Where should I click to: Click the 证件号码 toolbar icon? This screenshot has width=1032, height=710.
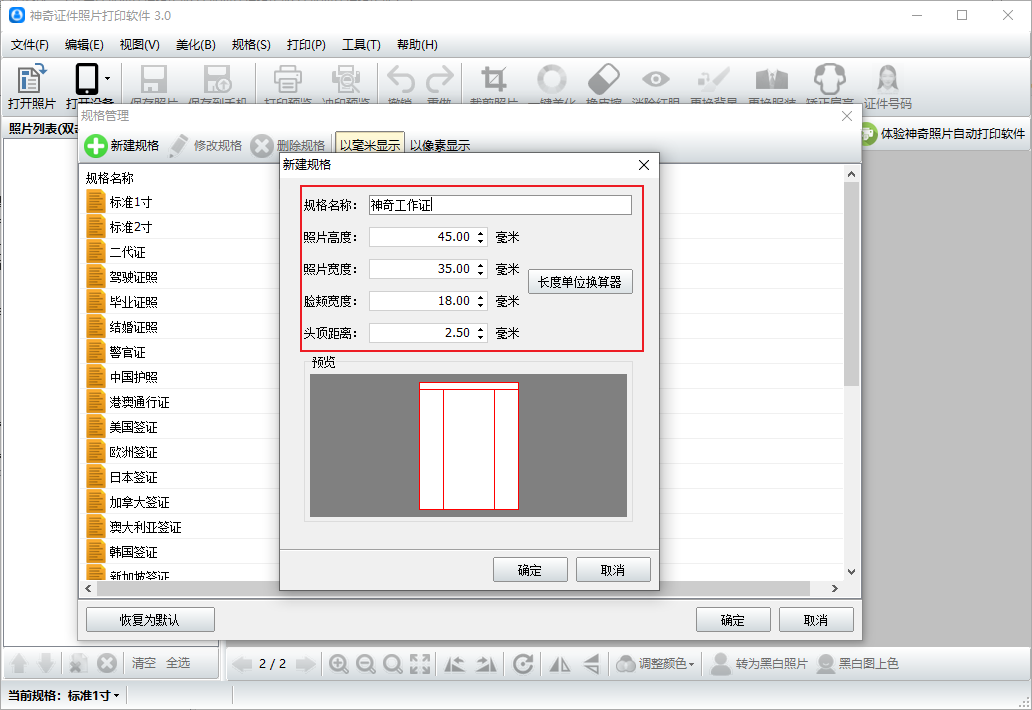[887, 79]
